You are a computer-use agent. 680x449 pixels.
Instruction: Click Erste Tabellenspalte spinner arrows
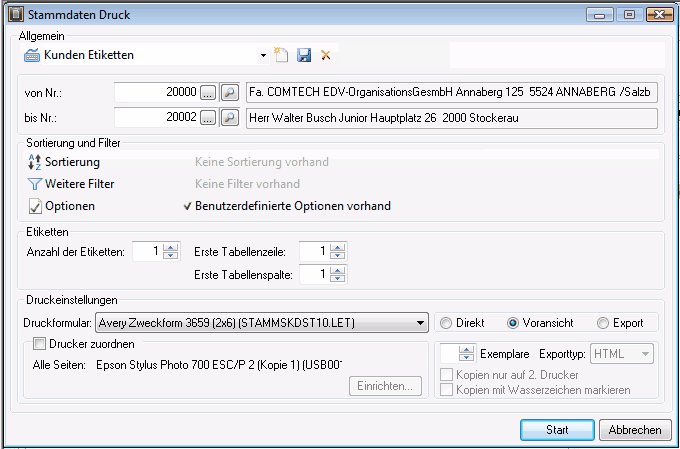tap(337, 275)
